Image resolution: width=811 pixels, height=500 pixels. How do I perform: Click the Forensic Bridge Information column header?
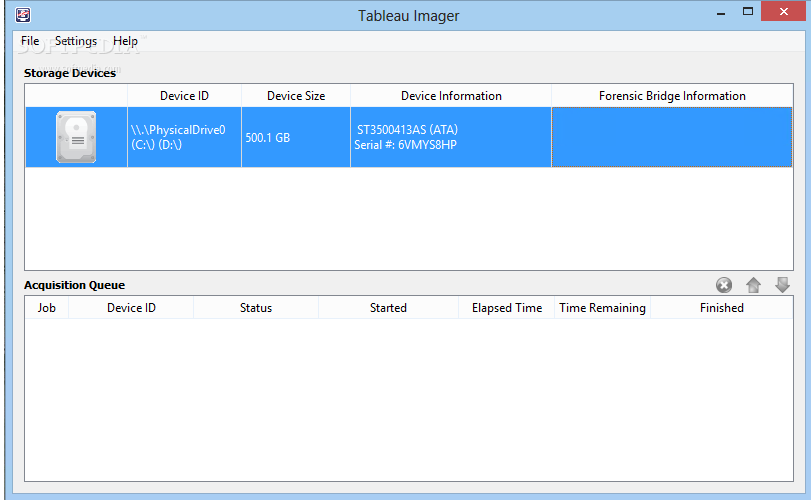672,96
